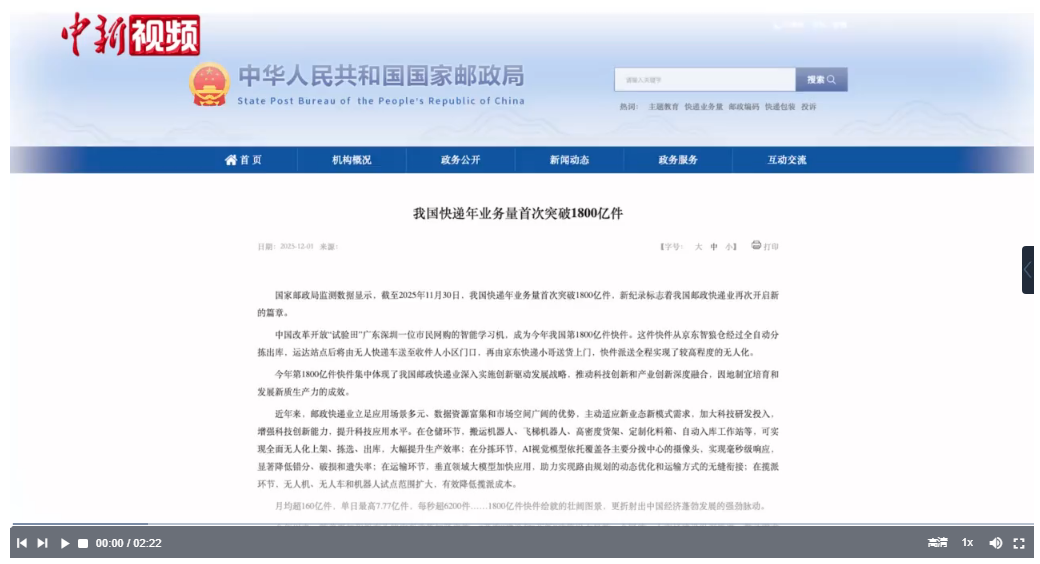Screen dimensions: 1040x564
Task: Expand the side panel arrow tab
Action: [1027, 269]
